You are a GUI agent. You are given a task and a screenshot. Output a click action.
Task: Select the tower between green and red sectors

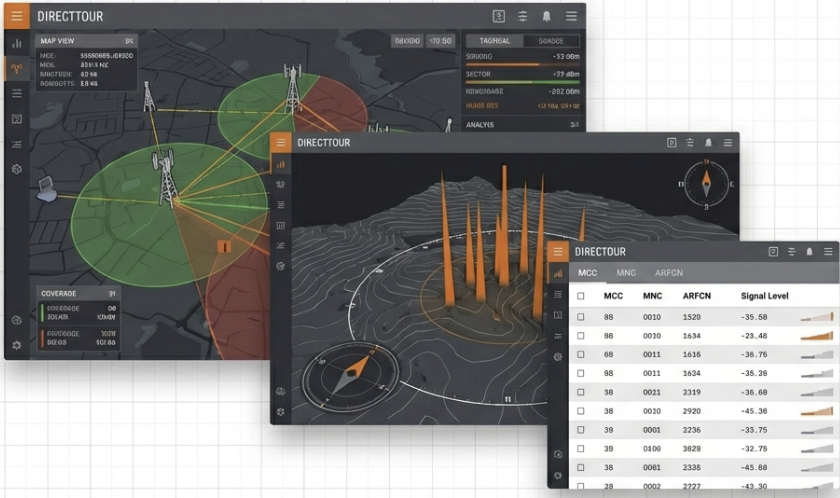[x=292, y=88]
